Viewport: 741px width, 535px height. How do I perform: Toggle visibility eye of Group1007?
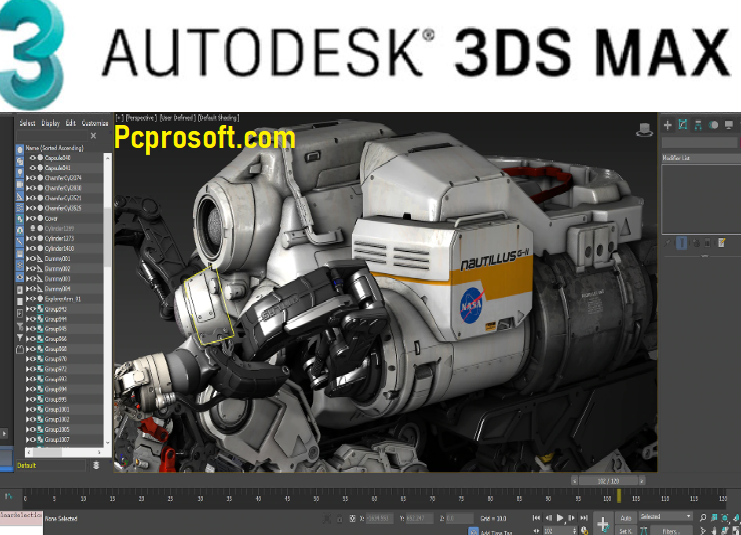33,440
